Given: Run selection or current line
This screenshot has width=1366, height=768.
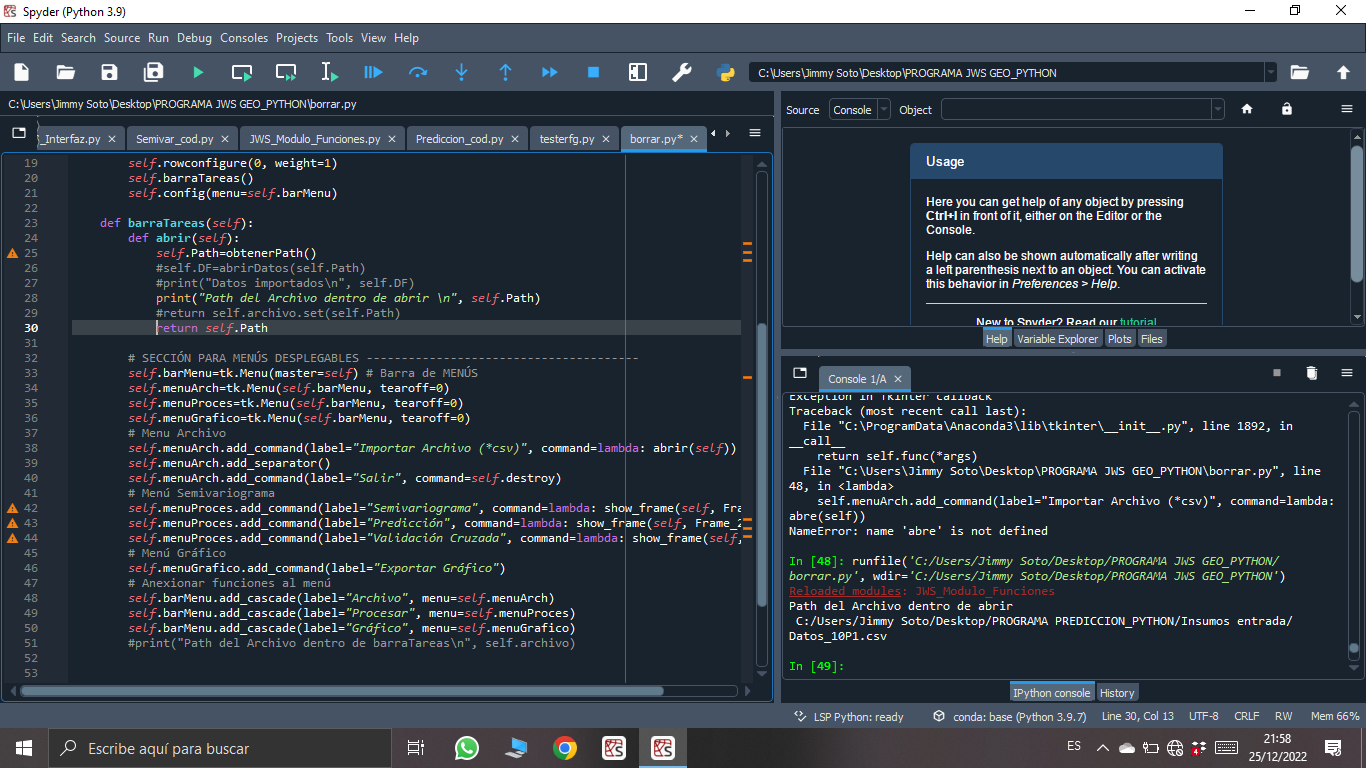Looking at the screenshot, I should coord(330,72).
